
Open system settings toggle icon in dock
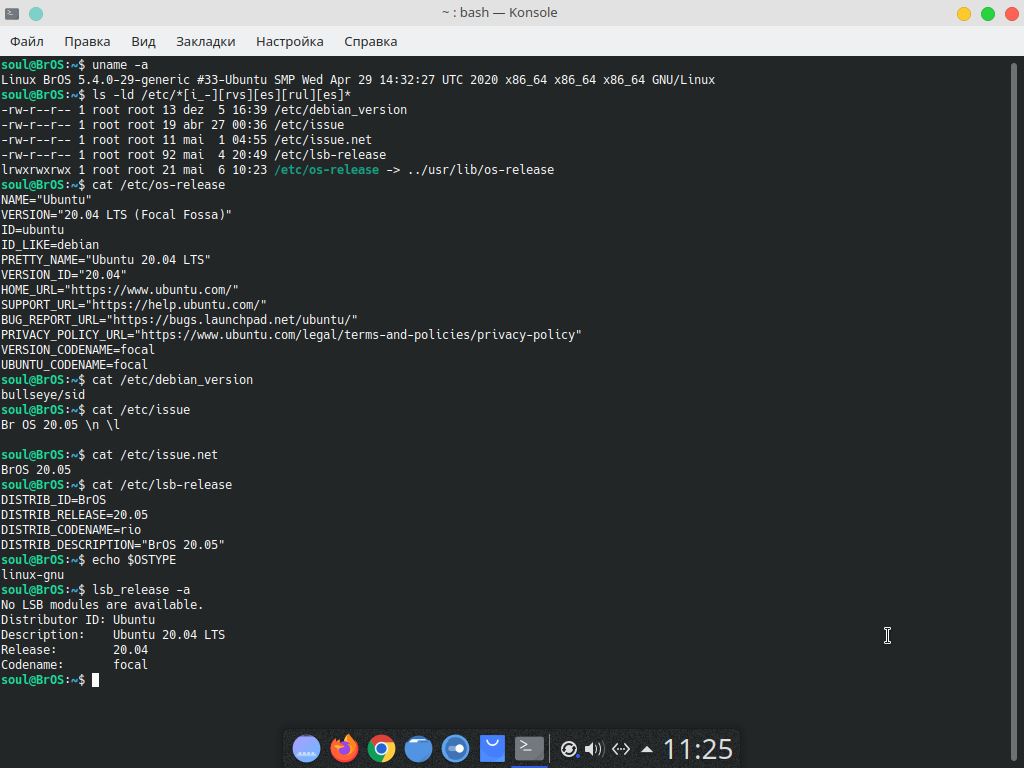455,748
